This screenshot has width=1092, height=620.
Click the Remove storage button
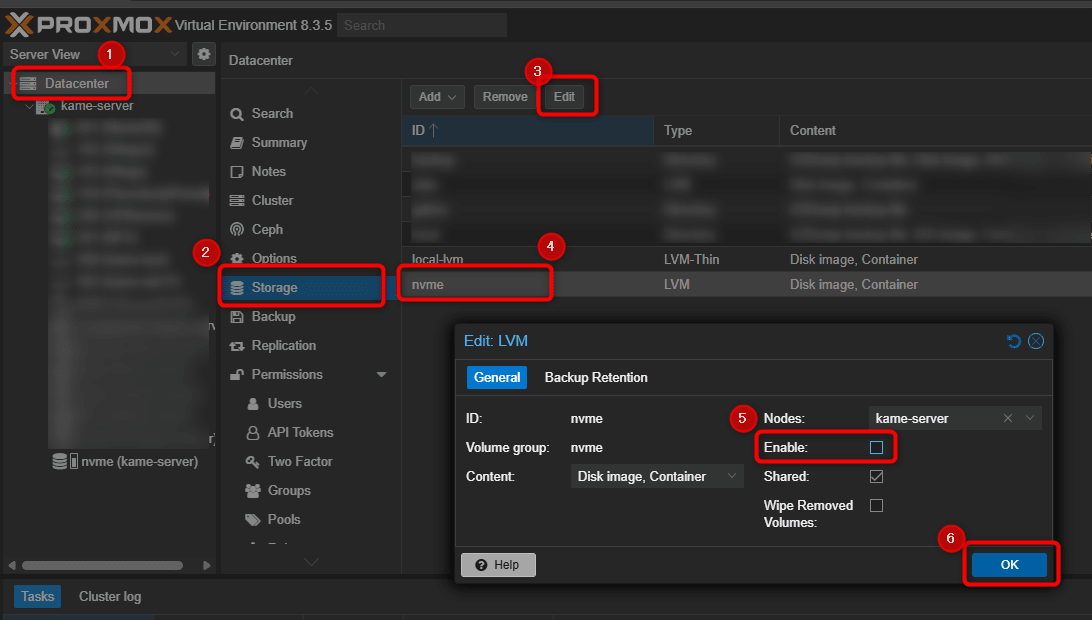tap(505, 97)
